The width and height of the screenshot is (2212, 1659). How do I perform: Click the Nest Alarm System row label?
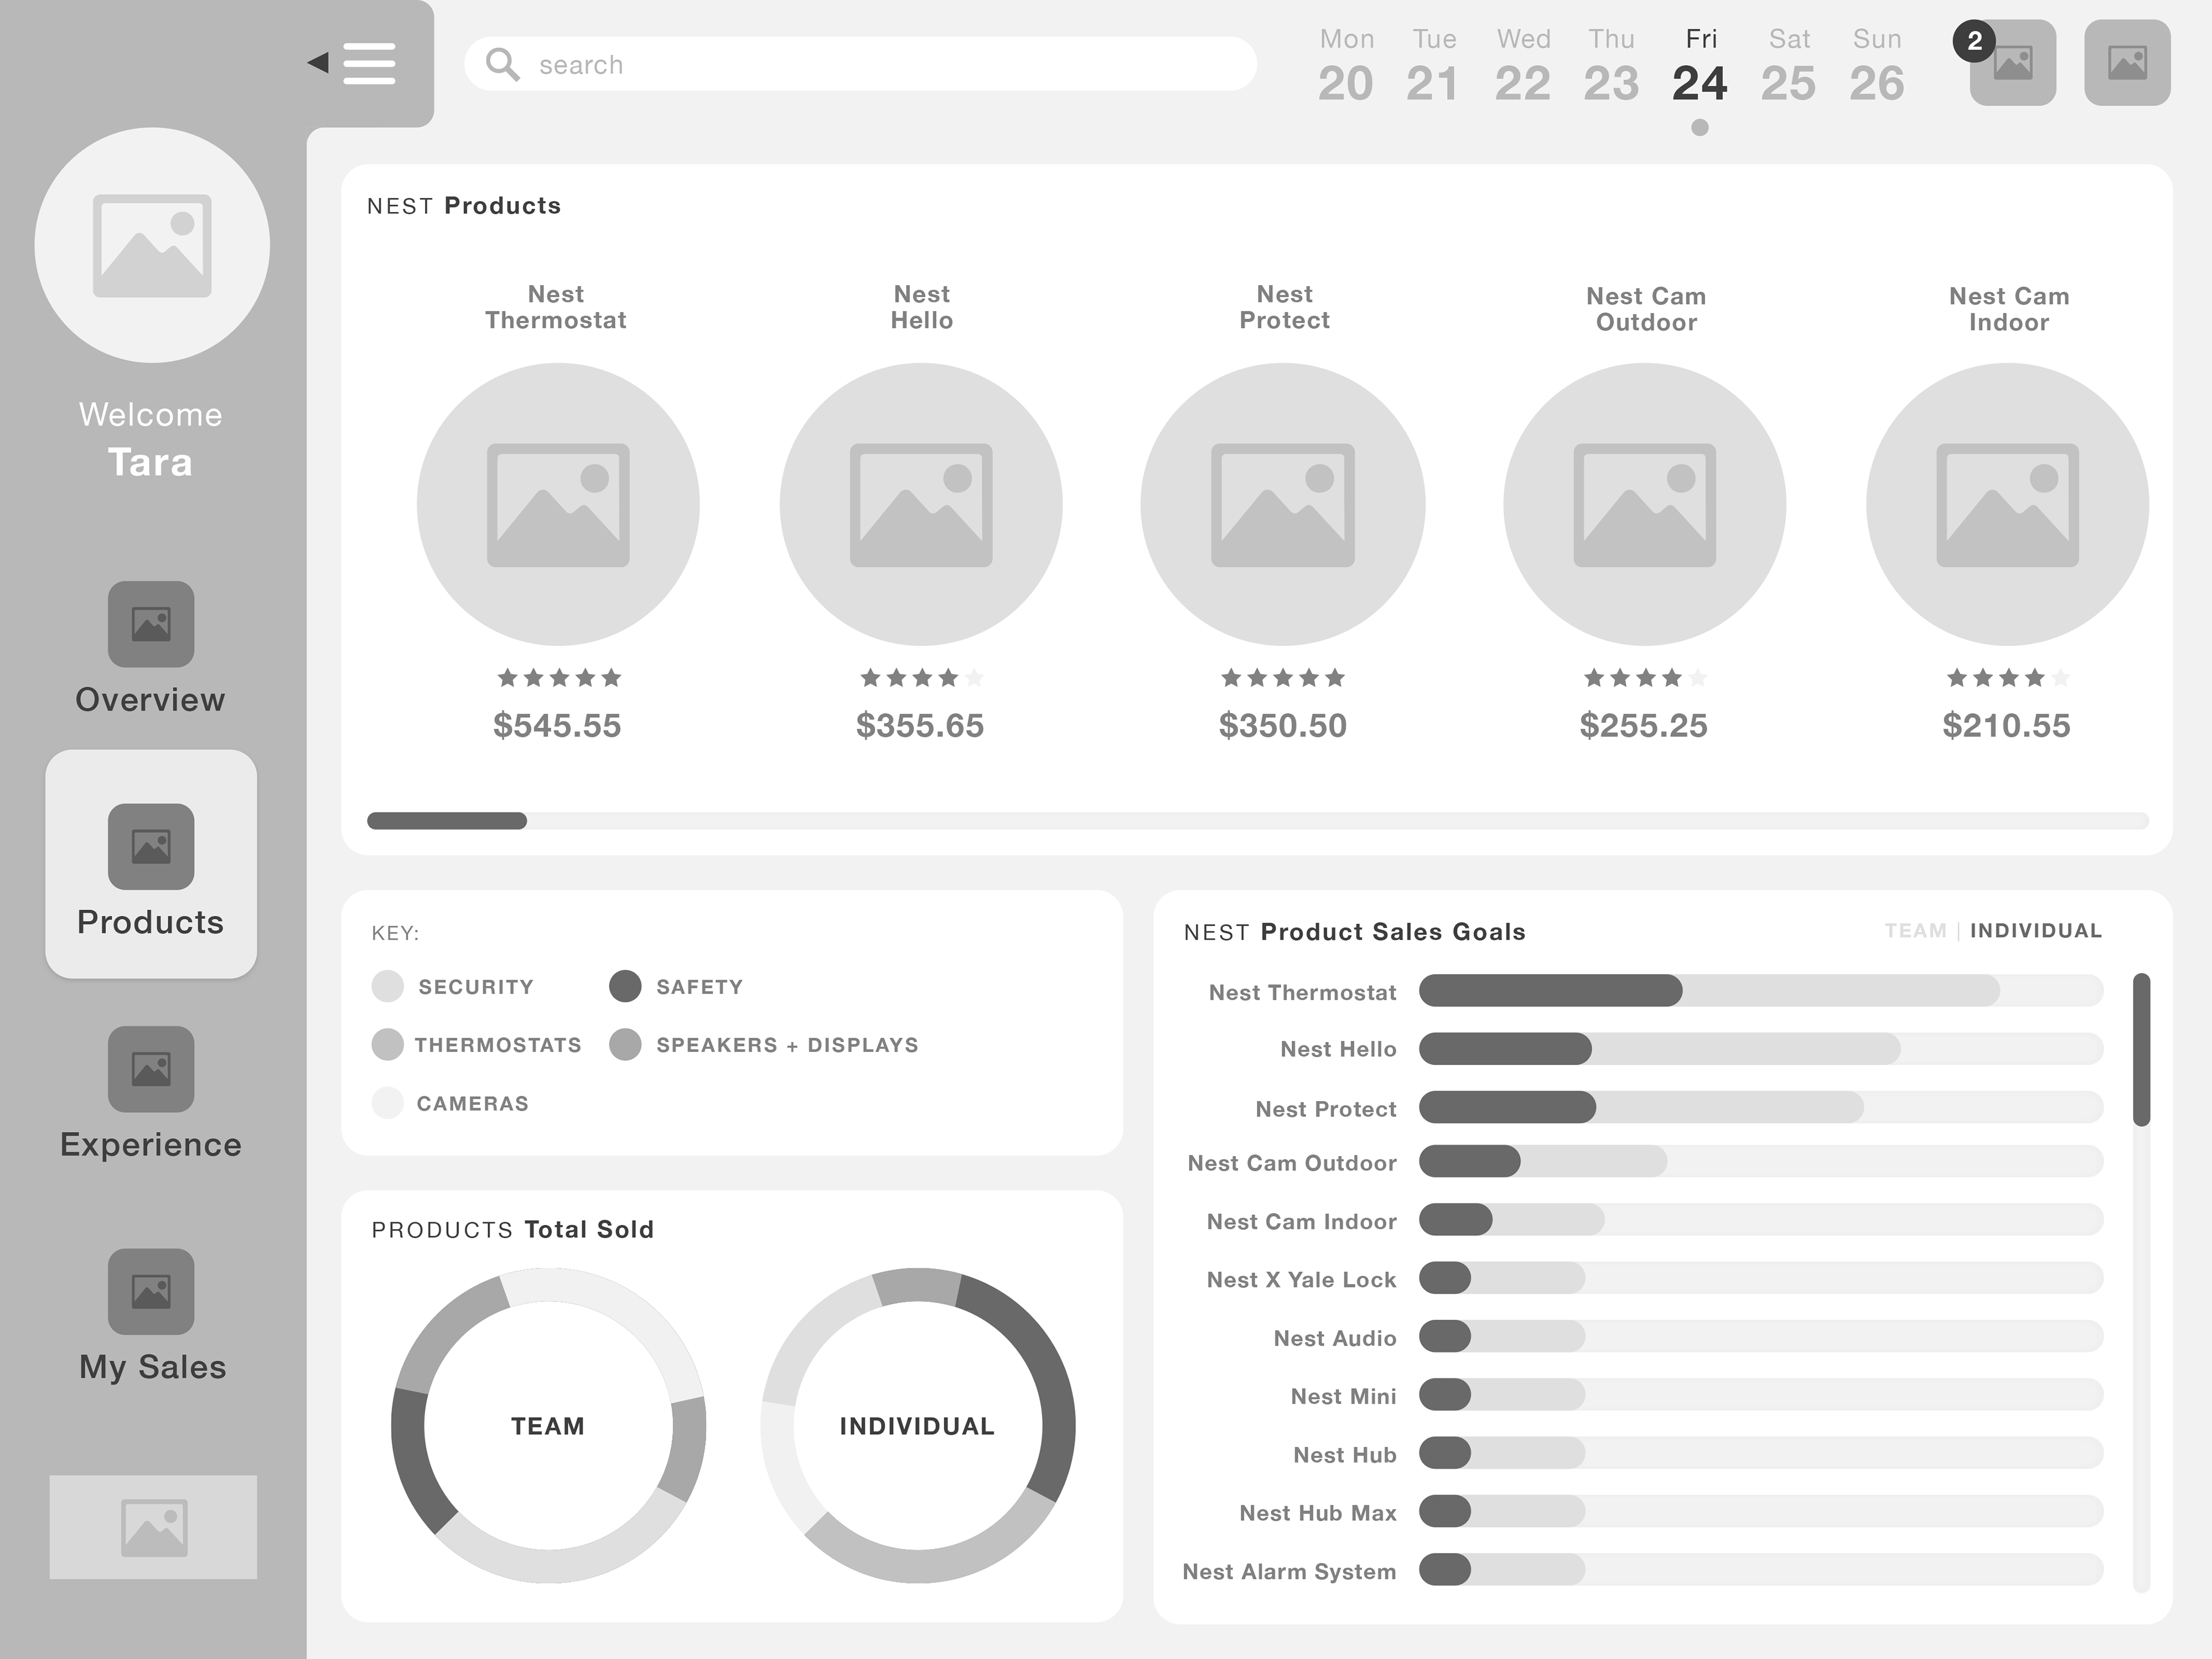(x=1289, y=1571)
